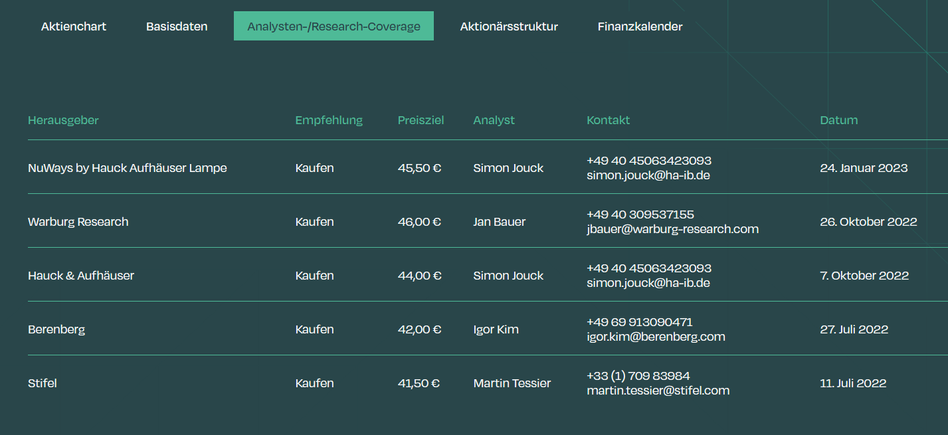The height and width of the screenshot is (435, 948).
Task: Click phone number +49 40 309537155
Action: tap(640, 214)
